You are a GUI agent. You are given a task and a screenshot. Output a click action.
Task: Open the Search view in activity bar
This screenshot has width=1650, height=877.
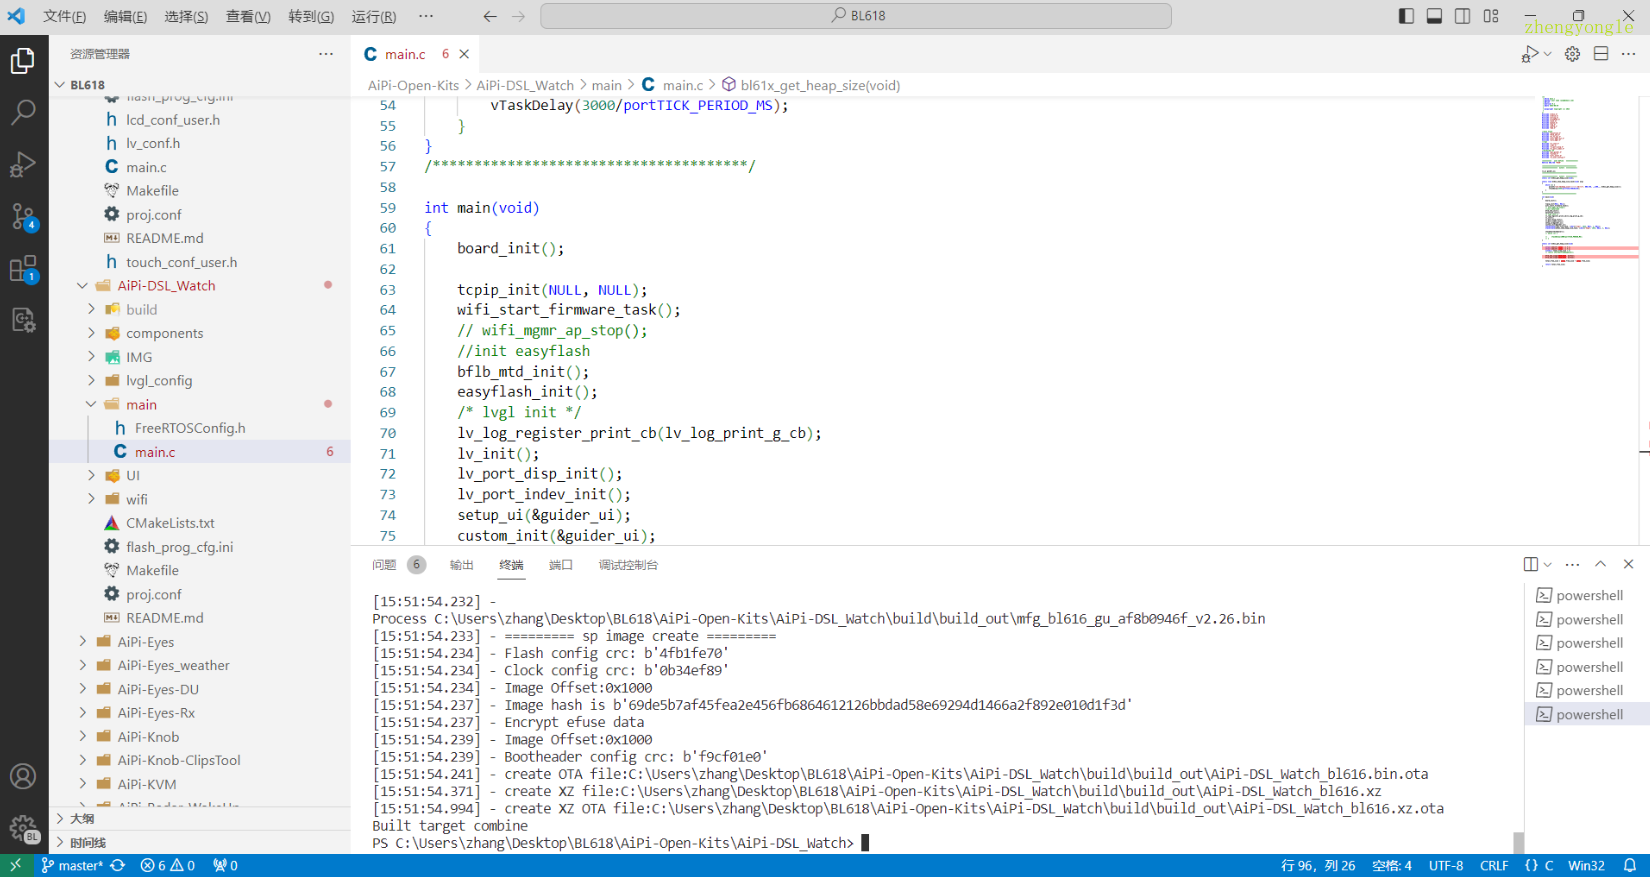(23, 112)
